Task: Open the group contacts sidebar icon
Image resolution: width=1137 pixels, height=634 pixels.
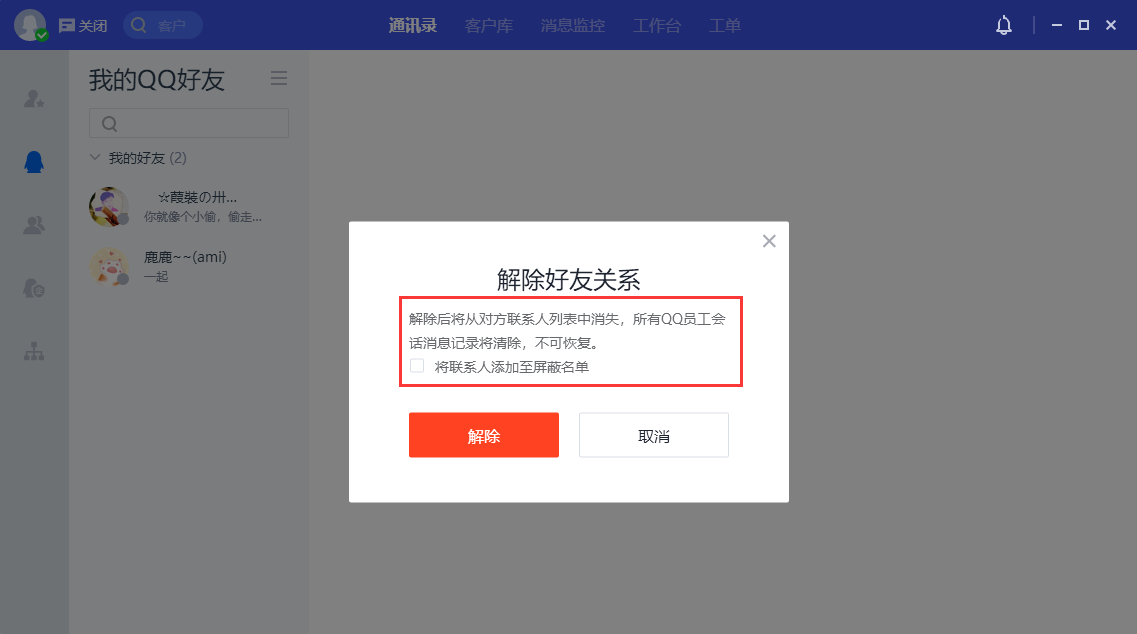Action: pos(34,225)
